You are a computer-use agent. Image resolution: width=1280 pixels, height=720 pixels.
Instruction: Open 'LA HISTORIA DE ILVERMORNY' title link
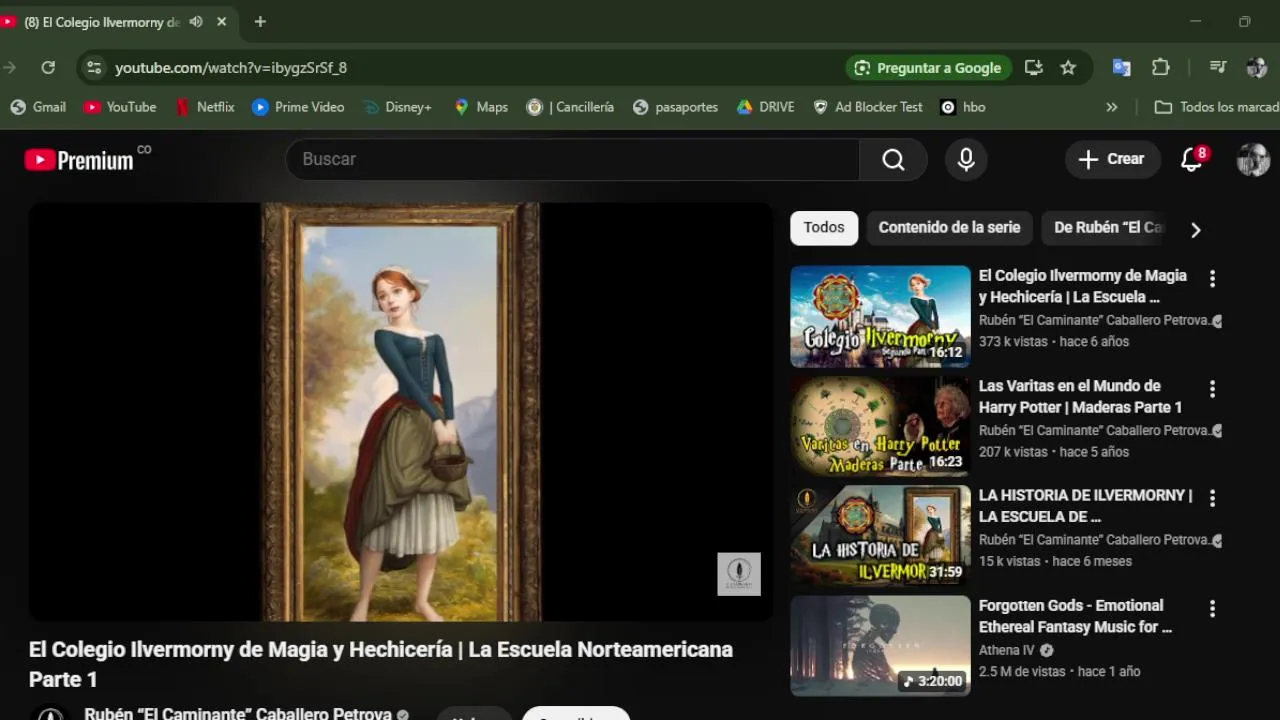click(1085, 506)
